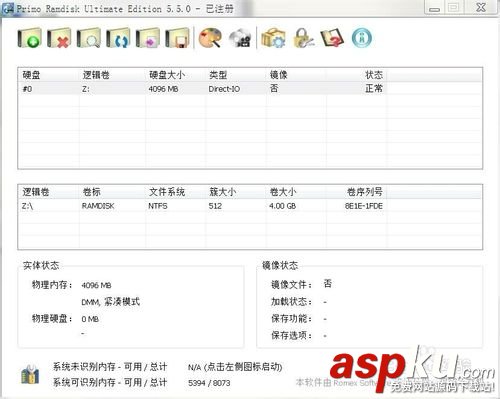Click the 4.00 GB volume size cell
The width and height of the screenshot is (500, 399).
(282, 206)
